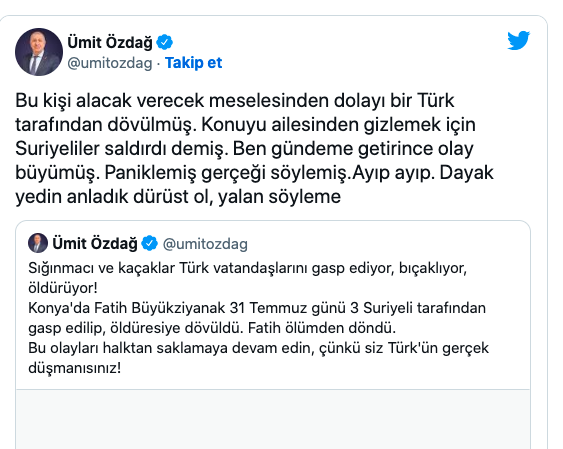Click the verified badge beside the top name
The width and height of the screenshot is (563, 449).
(x=165, y=42)
